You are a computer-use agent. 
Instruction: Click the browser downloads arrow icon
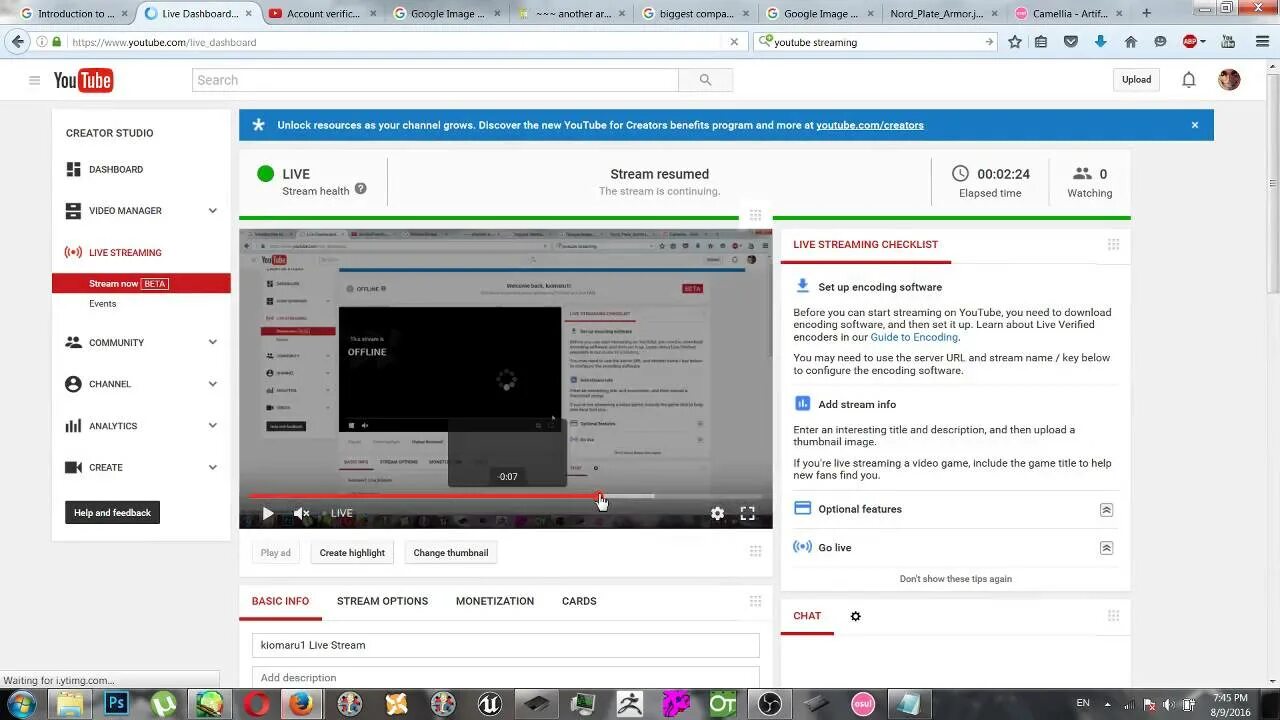click(x=1101, y=42)
